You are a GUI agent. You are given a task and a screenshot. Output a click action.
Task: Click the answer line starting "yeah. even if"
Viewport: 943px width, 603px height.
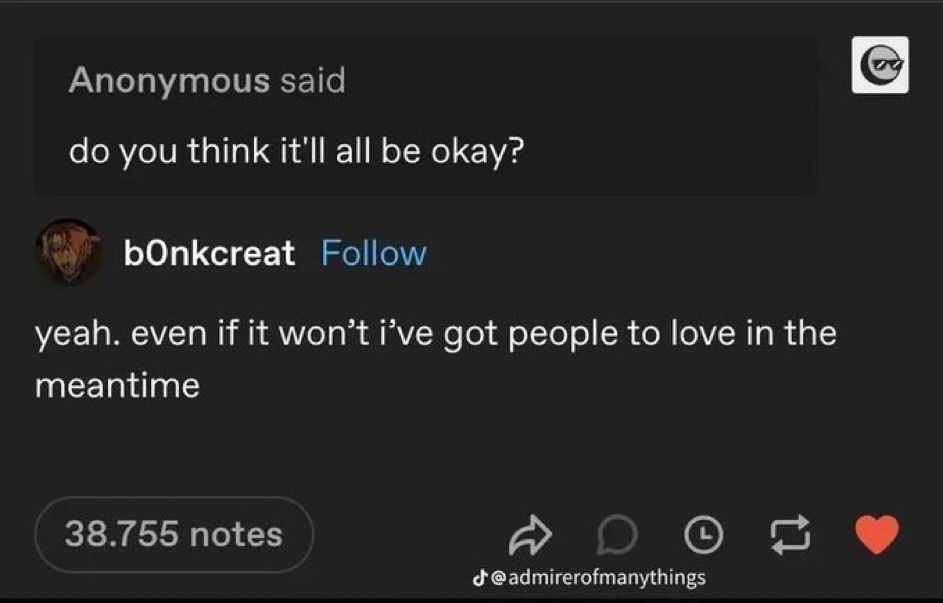(x=435, y=332)
